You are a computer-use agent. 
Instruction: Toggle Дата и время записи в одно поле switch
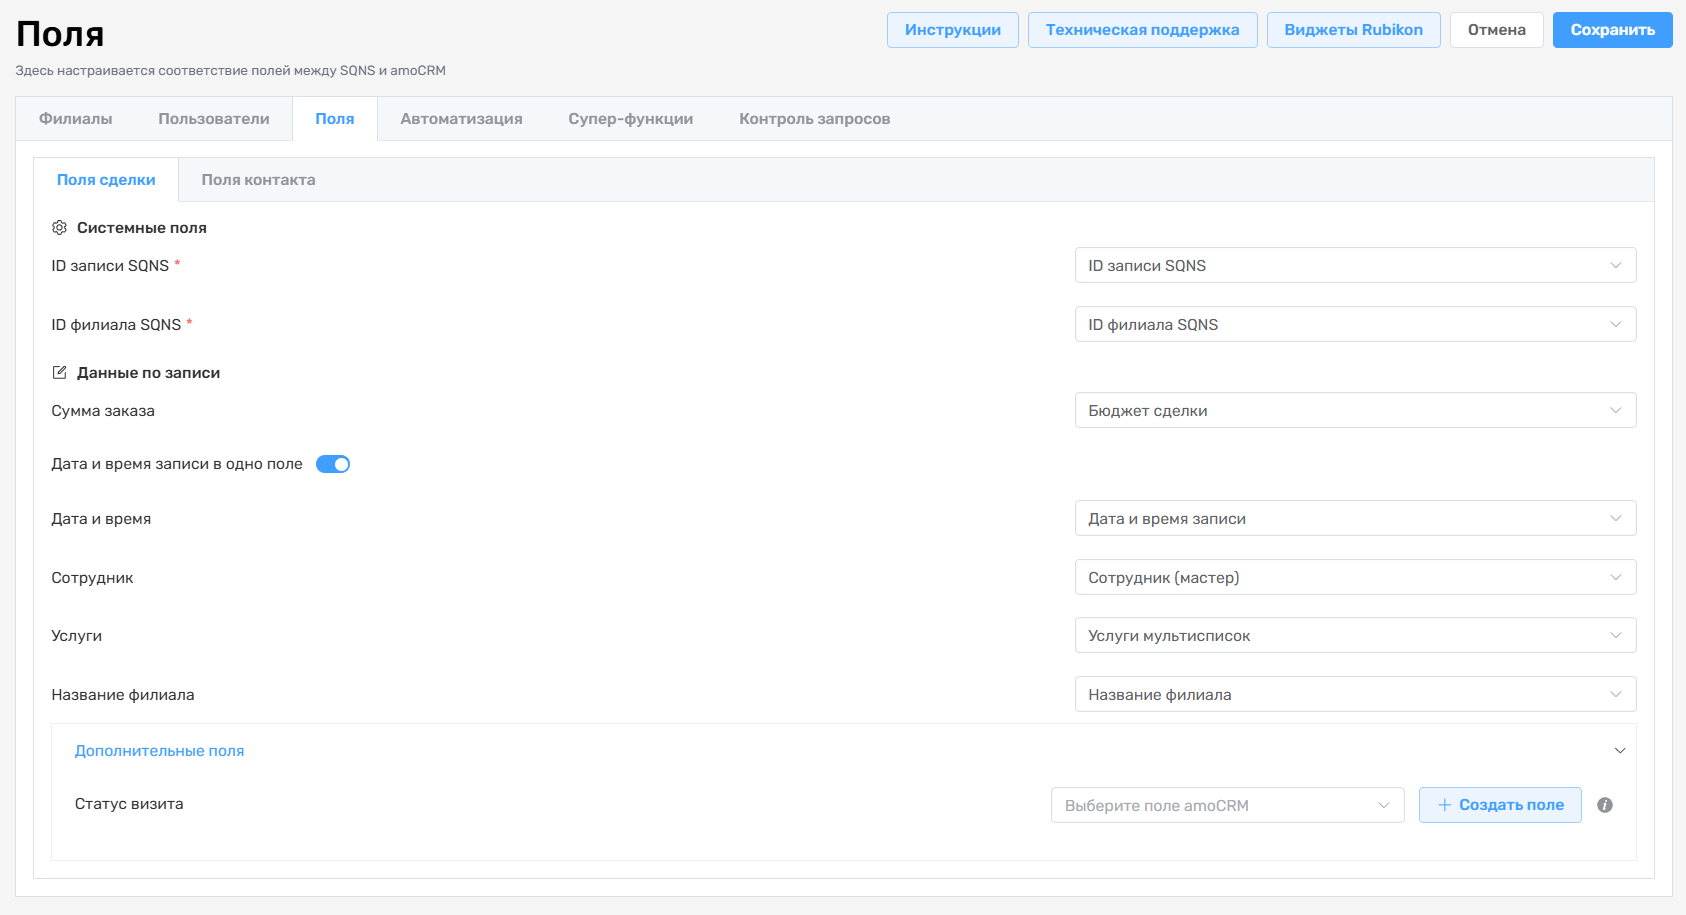pyautogui.click(x=333, y=464)
